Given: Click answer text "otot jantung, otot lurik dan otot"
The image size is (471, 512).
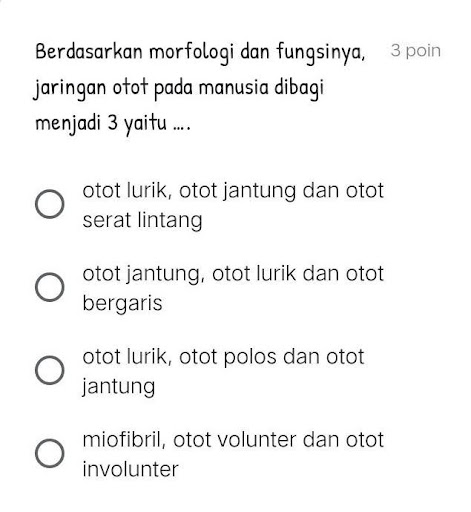Looking at the screenshot, I should [233, 274].
